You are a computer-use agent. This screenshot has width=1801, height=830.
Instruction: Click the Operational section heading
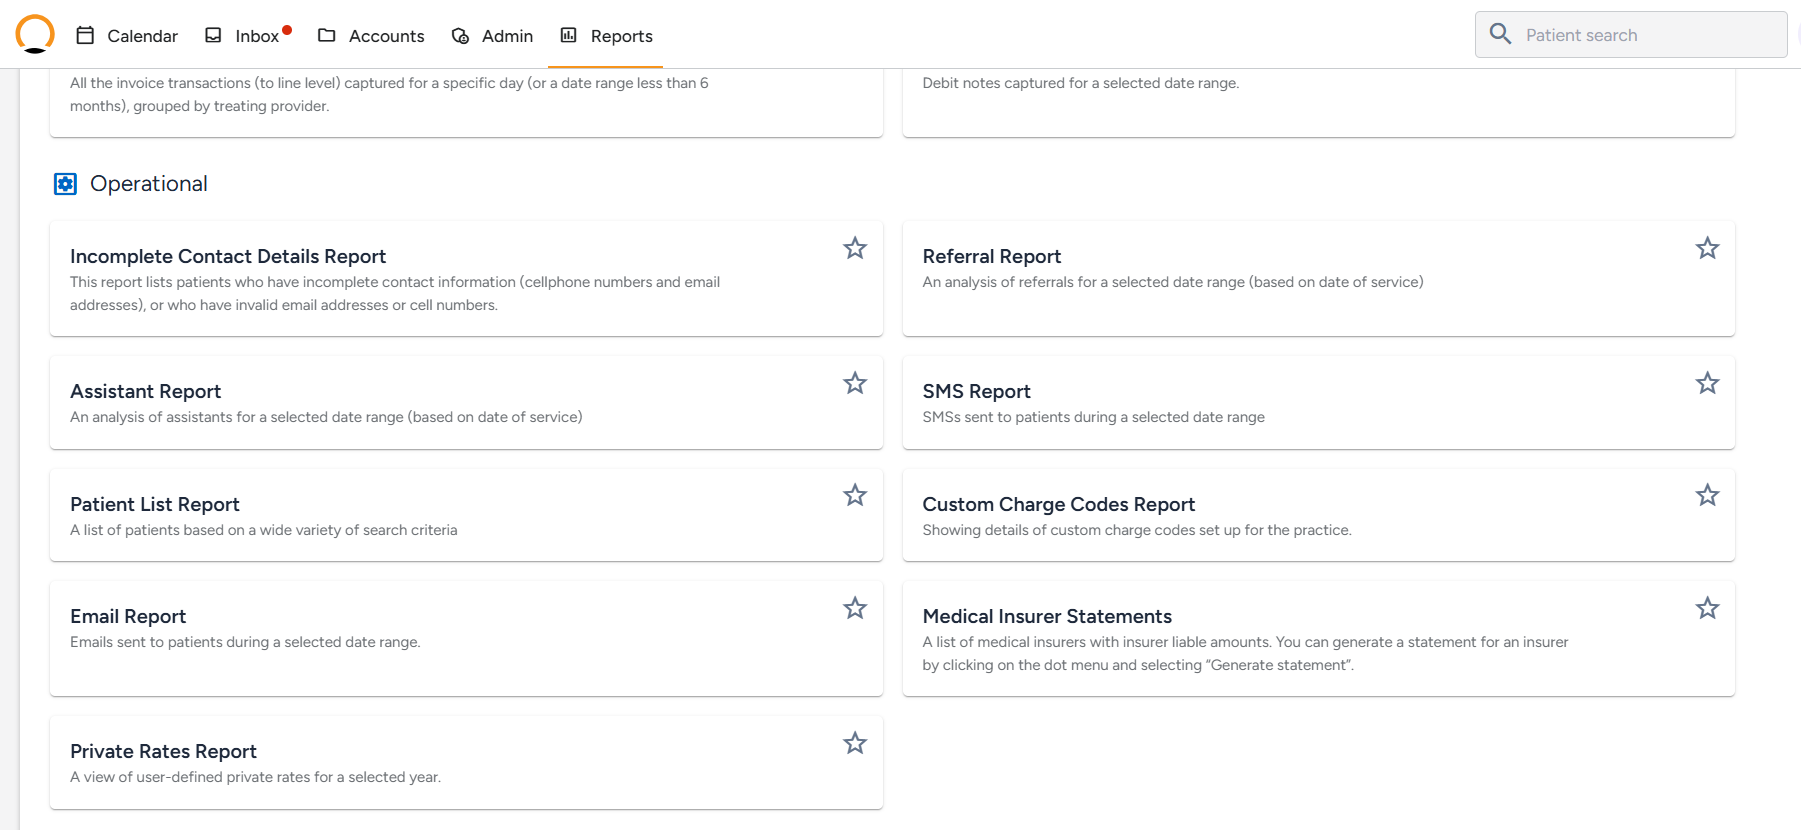click(x=149, y=184)
